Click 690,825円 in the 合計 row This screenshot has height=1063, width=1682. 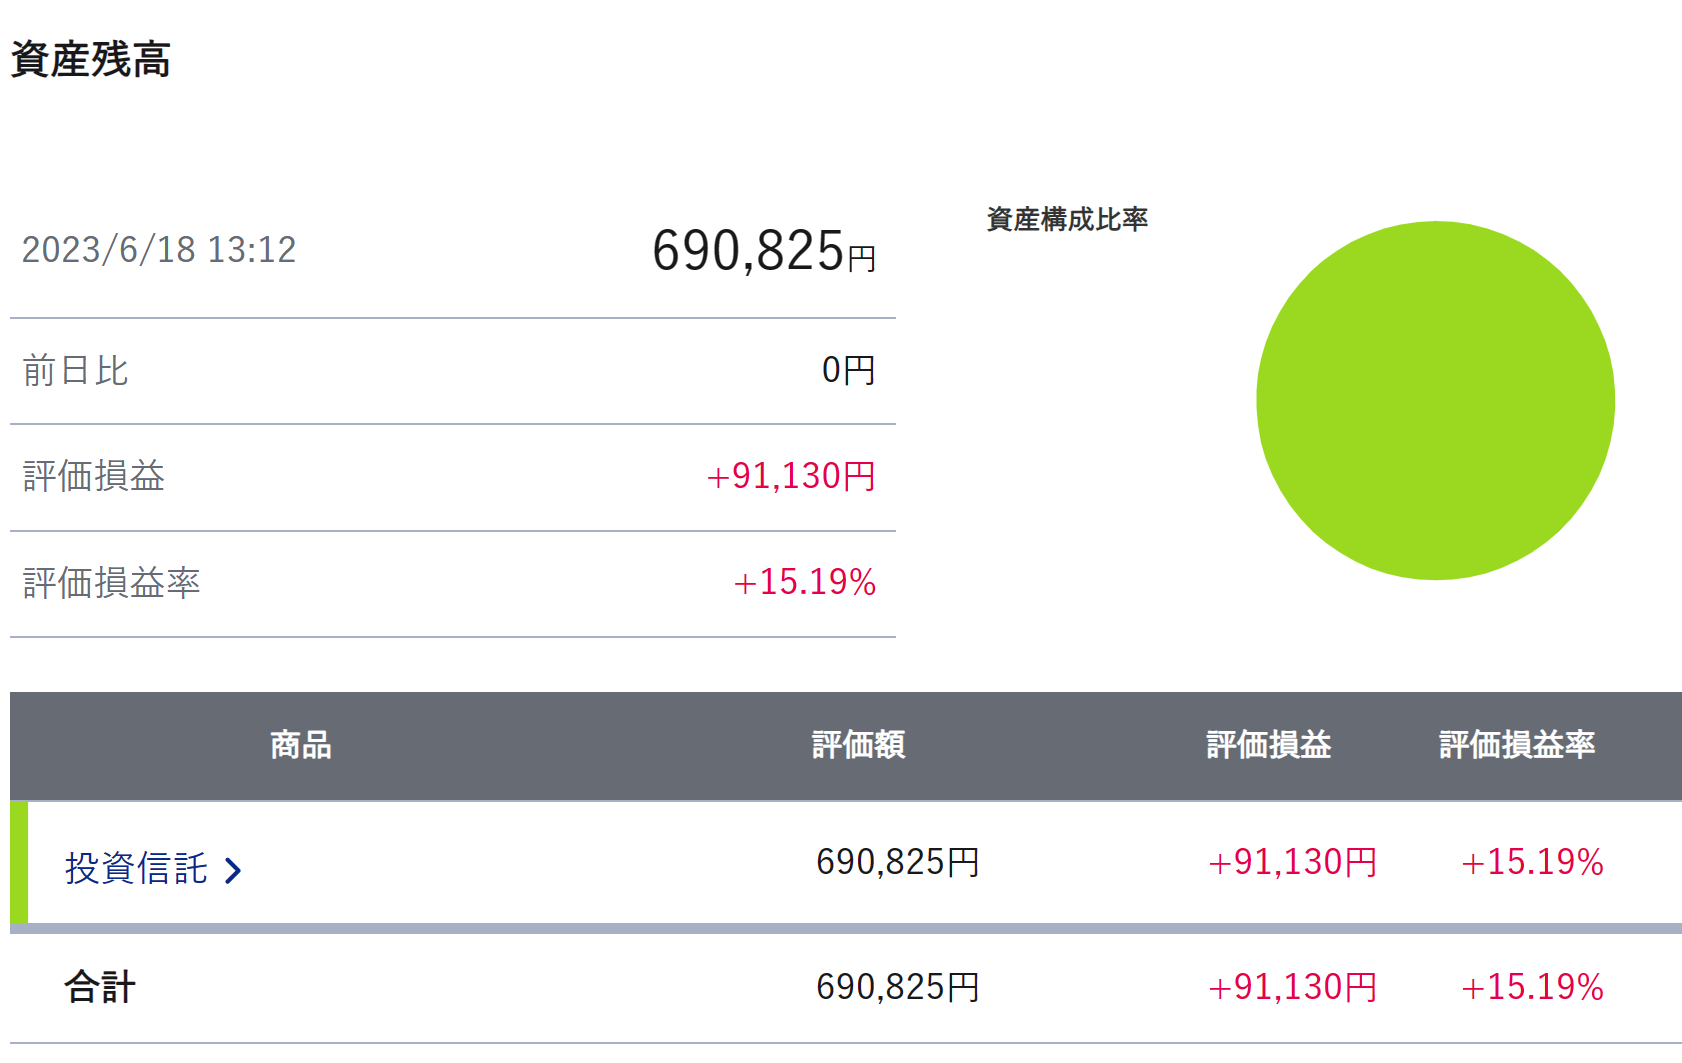click(x=897, y=987)
